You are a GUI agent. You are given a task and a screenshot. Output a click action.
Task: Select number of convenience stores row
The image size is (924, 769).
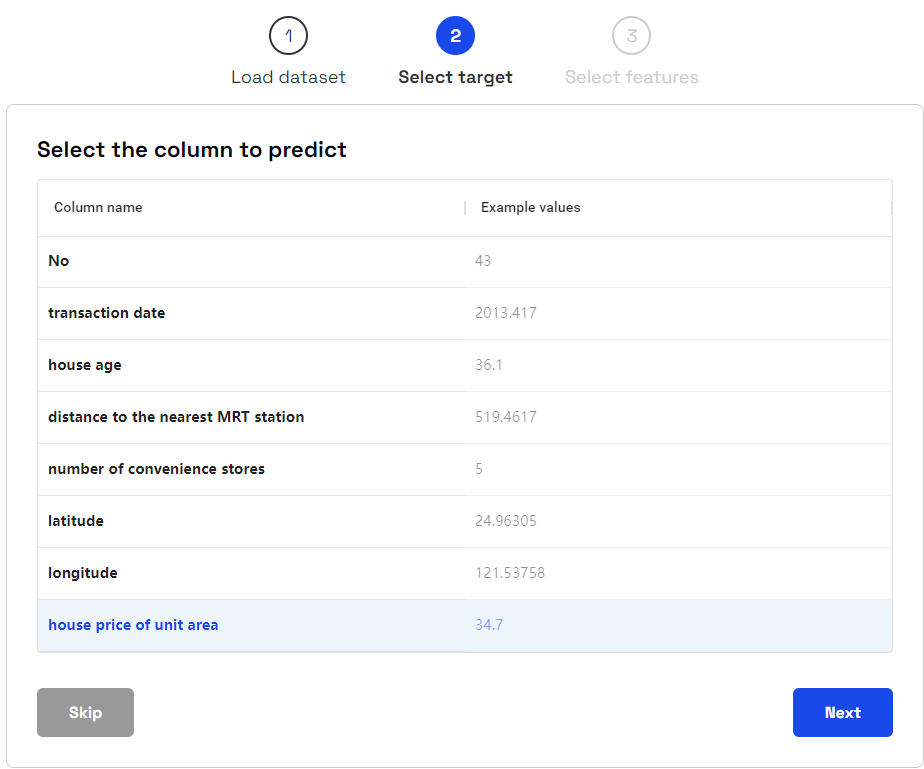(x=465, y=469)
